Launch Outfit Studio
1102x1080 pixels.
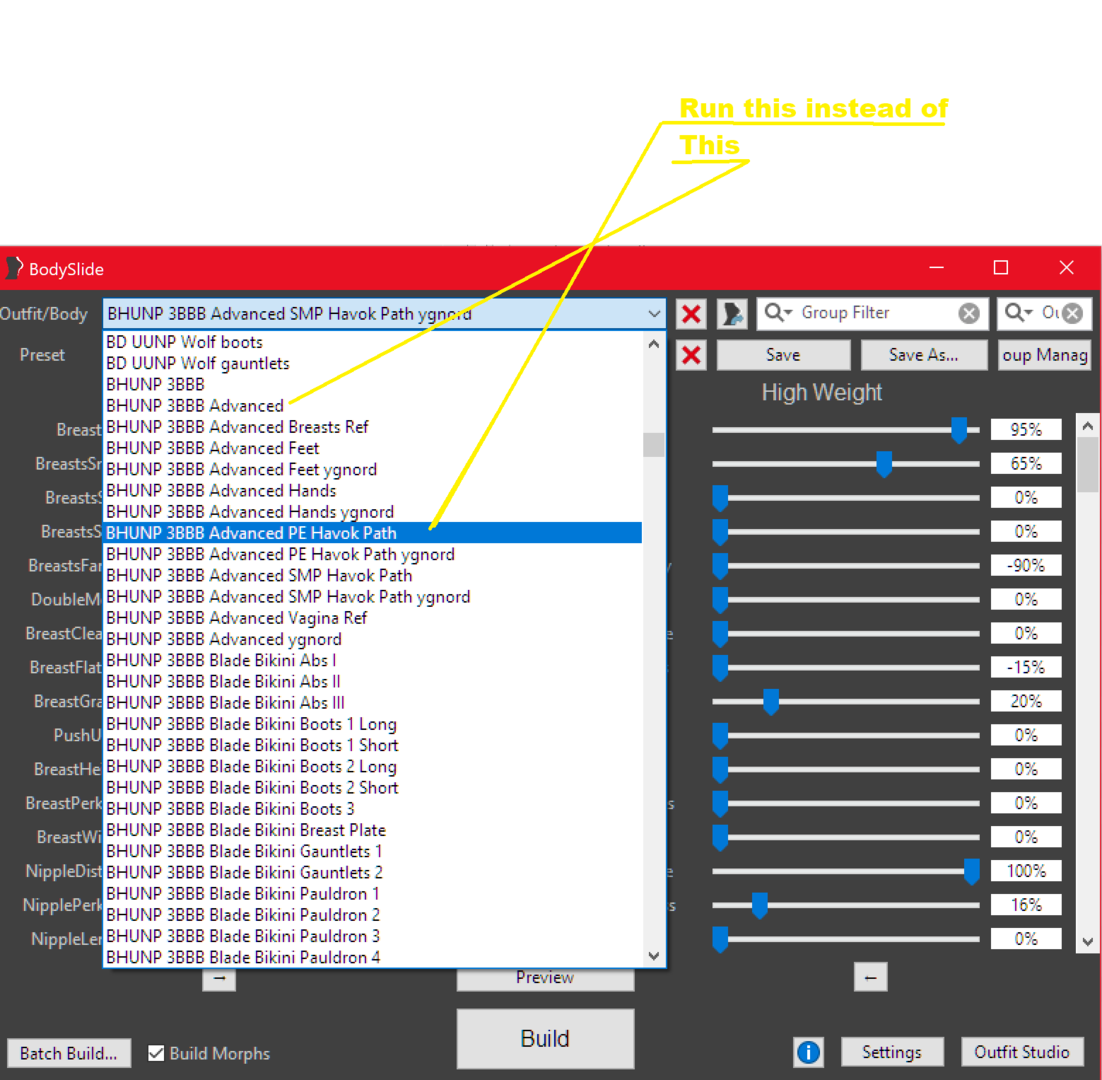coord(1021,1052)
